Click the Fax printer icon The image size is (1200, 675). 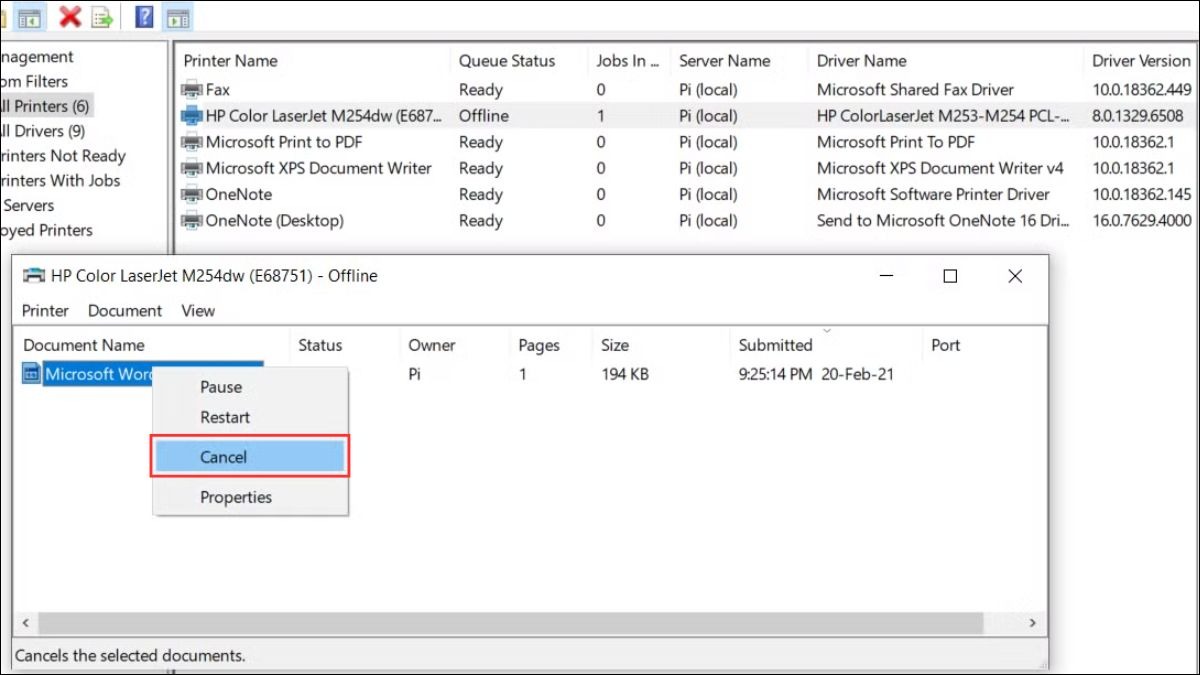coord(191,90)
